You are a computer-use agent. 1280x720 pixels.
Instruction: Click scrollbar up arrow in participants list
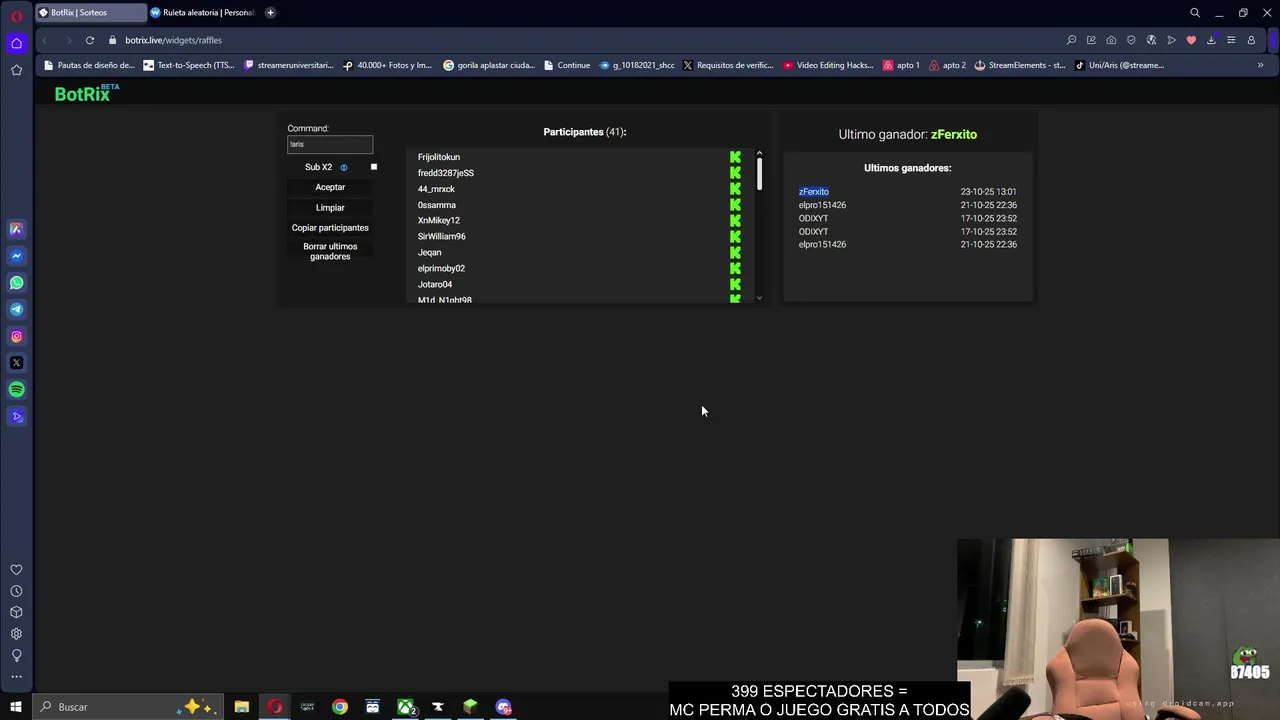[759, 153]
